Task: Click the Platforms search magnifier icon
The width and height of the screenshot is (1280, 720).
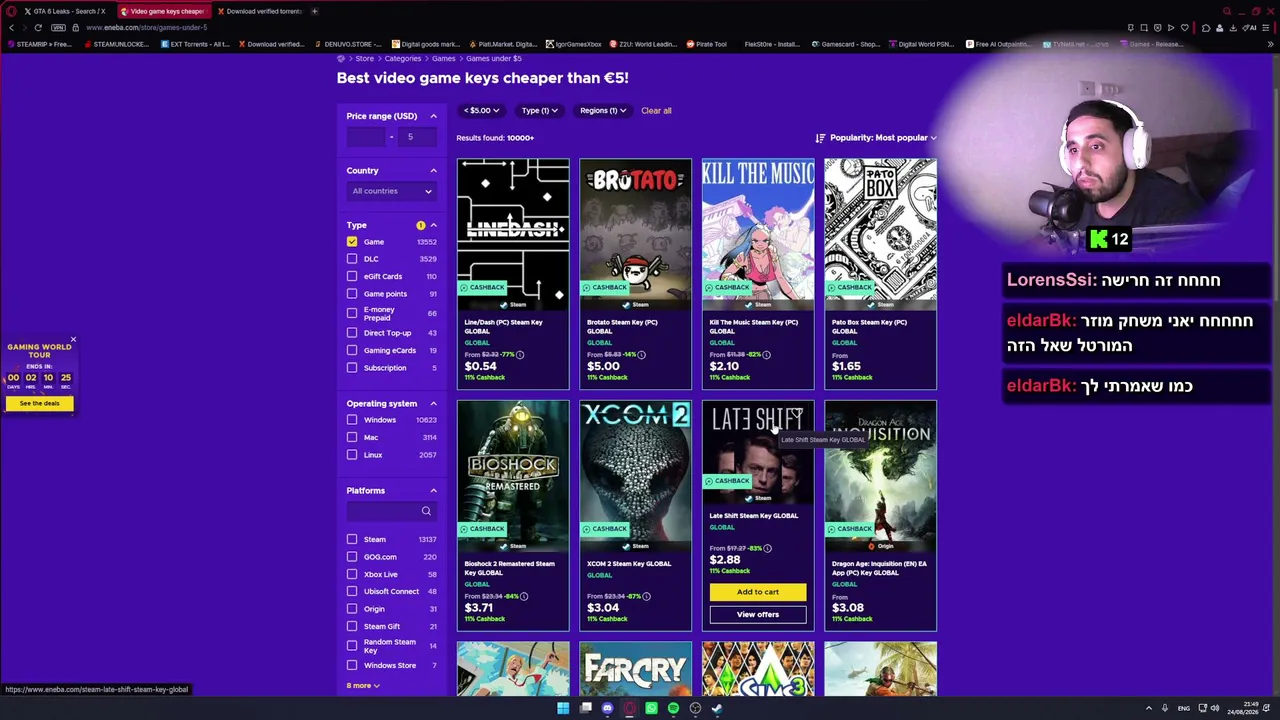Action: click(426, 511)
